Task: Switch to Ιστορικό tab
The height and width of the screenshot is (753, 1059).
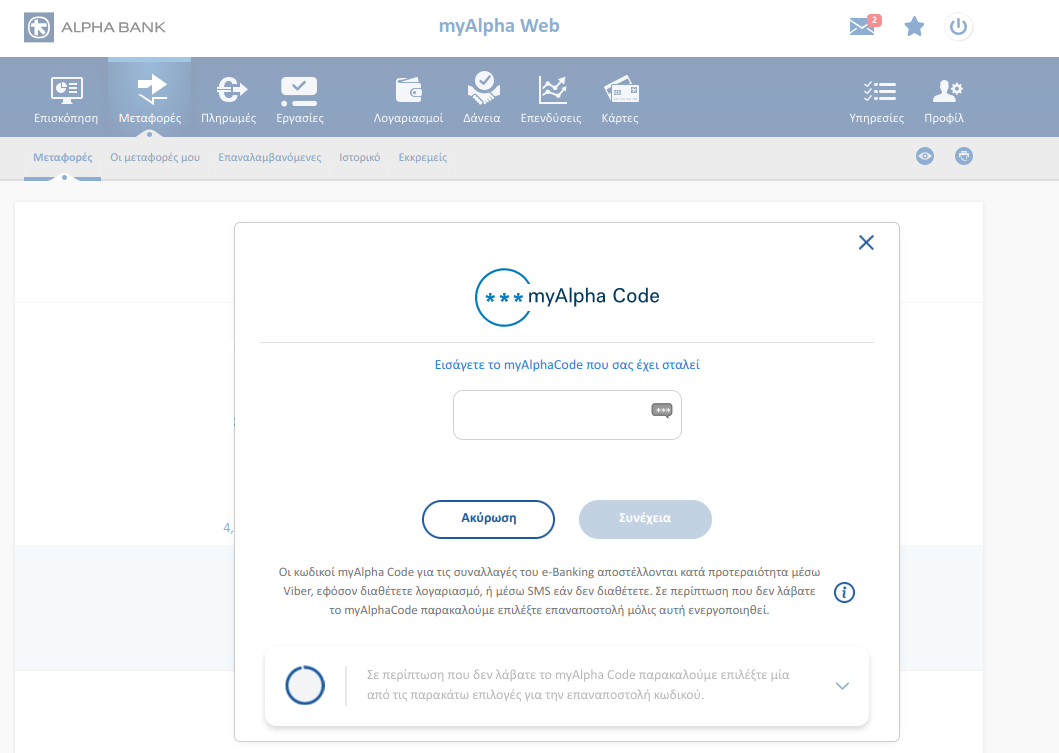Action: tap(360, 157)
